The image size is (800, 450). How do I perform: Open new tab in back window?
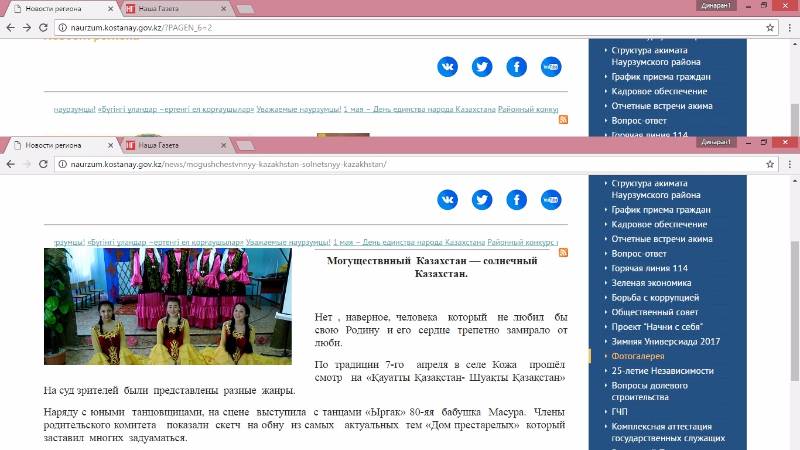coord(245,9)
